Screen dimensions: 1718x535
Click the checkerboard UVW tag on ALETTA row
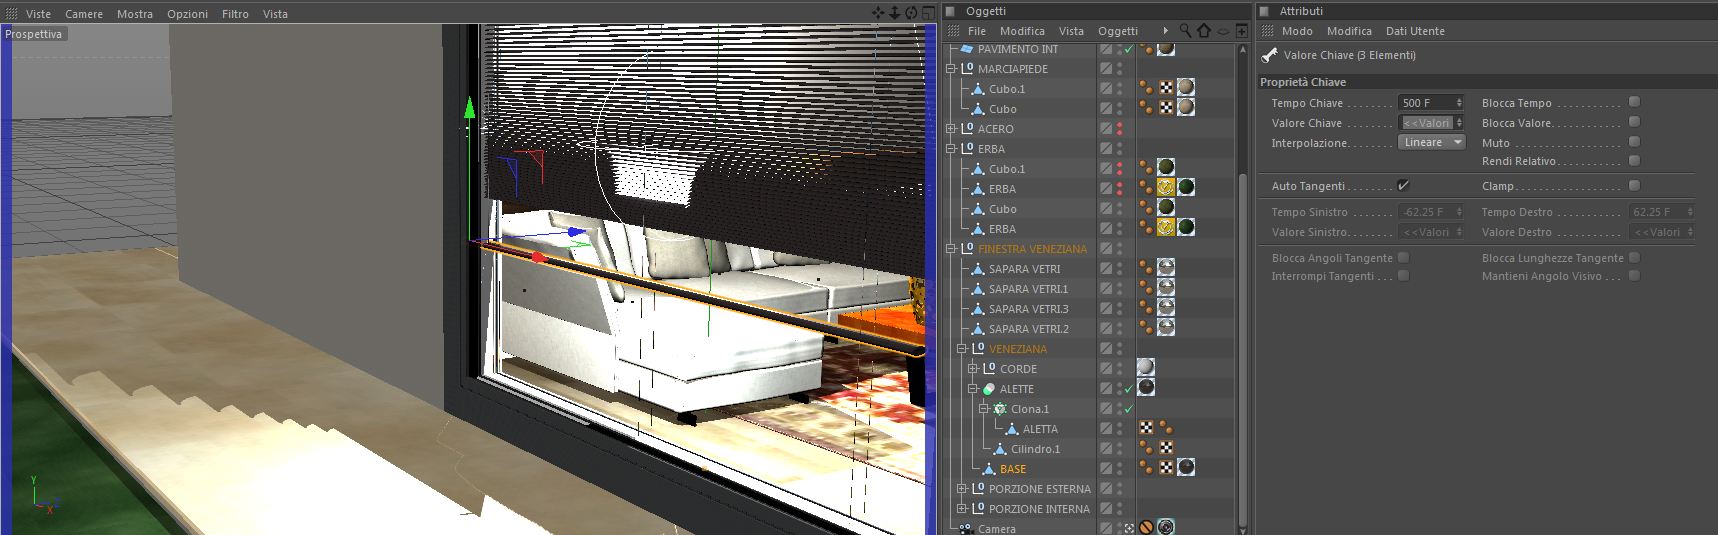point(1146,428)
